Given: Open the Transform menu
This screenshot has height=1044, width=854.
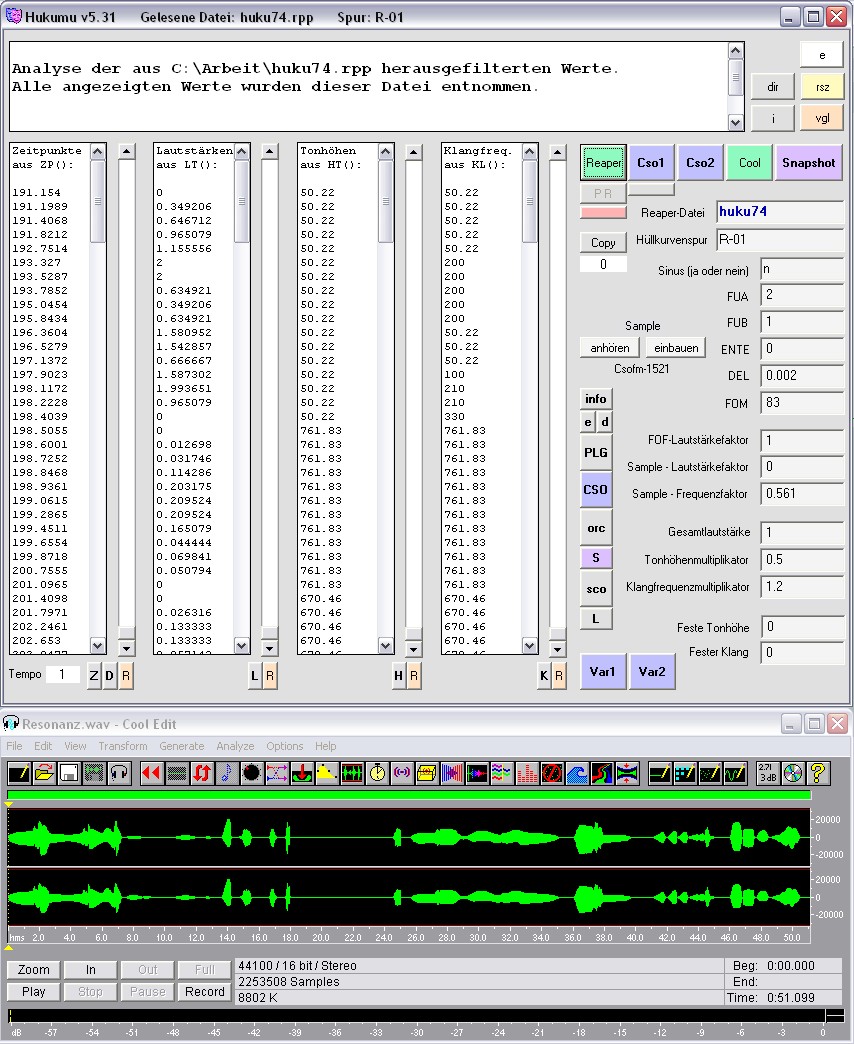Looking at the screenshot, I should (x=123, y=746).
